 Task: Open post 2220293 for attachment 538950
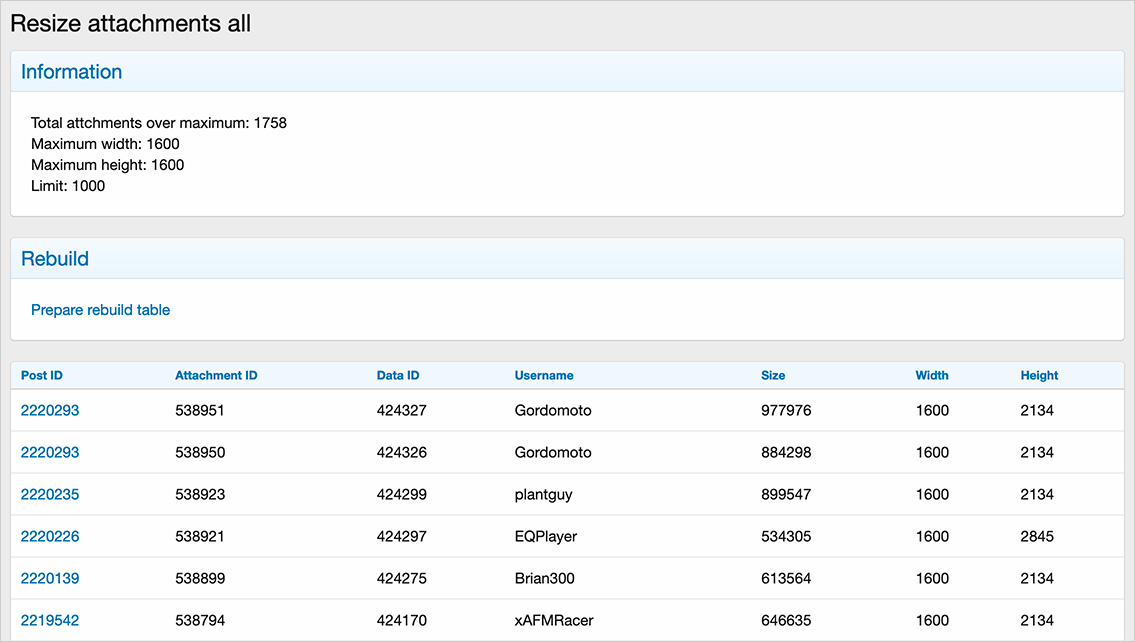[50, 452]
